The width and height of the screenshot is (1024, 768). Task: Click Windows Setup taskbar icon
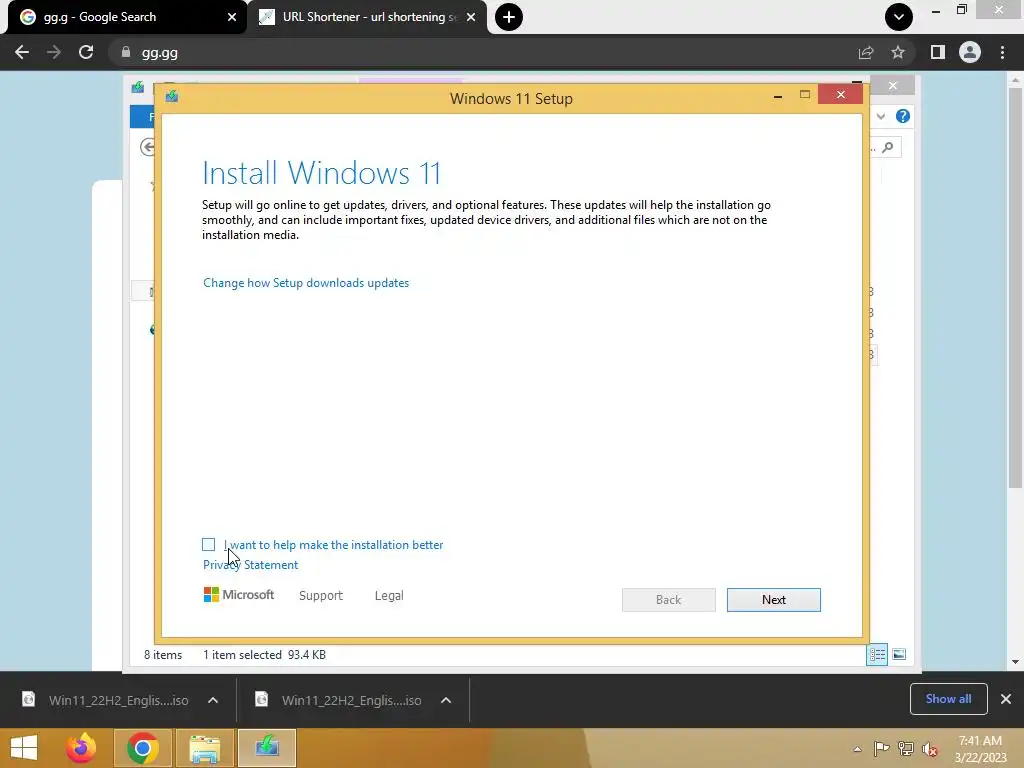pos(266,748)
